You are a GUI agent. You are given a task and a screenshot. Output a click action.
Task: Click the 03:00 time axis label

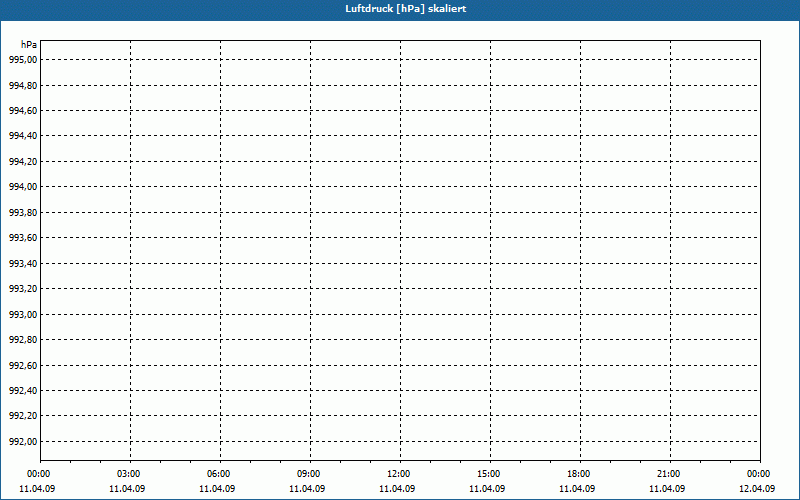pyautogui.click(x=129, y=474)
